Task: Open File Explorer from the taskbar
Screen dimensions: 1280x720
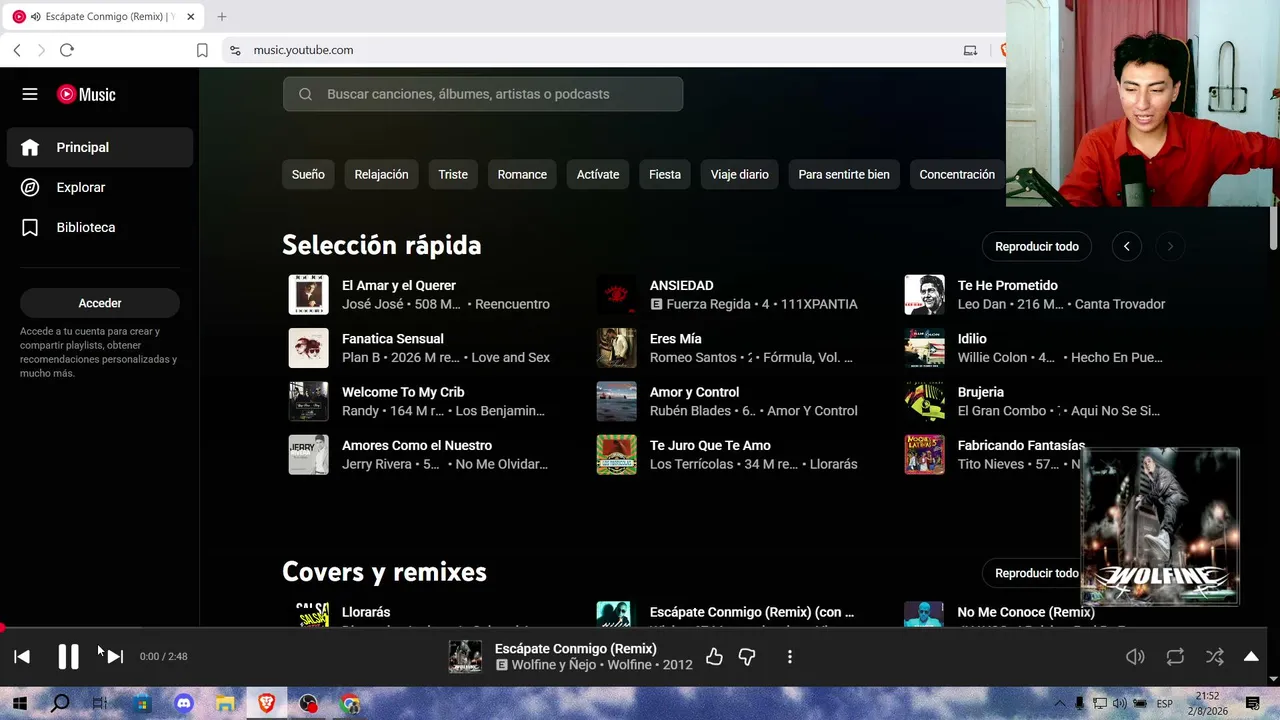Action: click(x=225, y=704)
